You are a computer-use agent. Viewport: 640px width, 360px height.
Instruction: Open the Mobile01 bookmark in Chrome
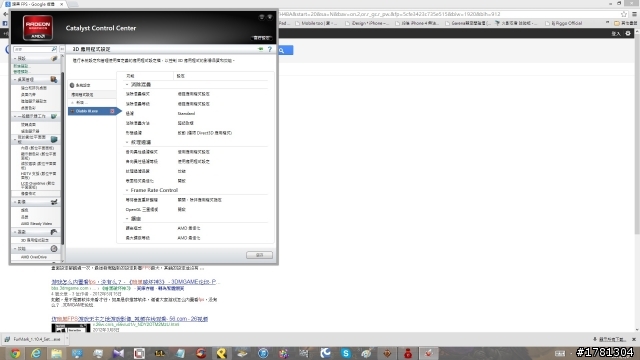(x=316, y=23)
